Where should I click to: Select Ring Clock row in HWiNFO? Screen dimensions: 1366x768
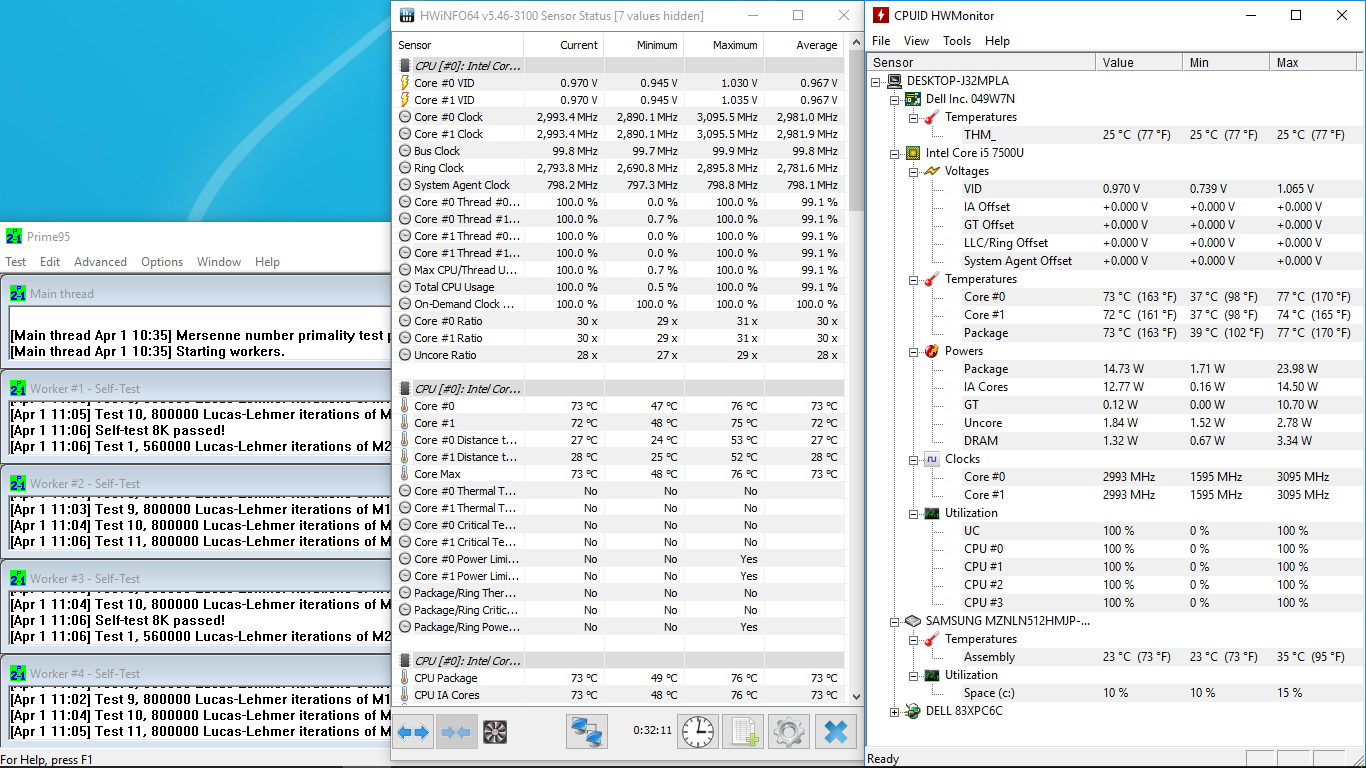click(x=619, y=168)
